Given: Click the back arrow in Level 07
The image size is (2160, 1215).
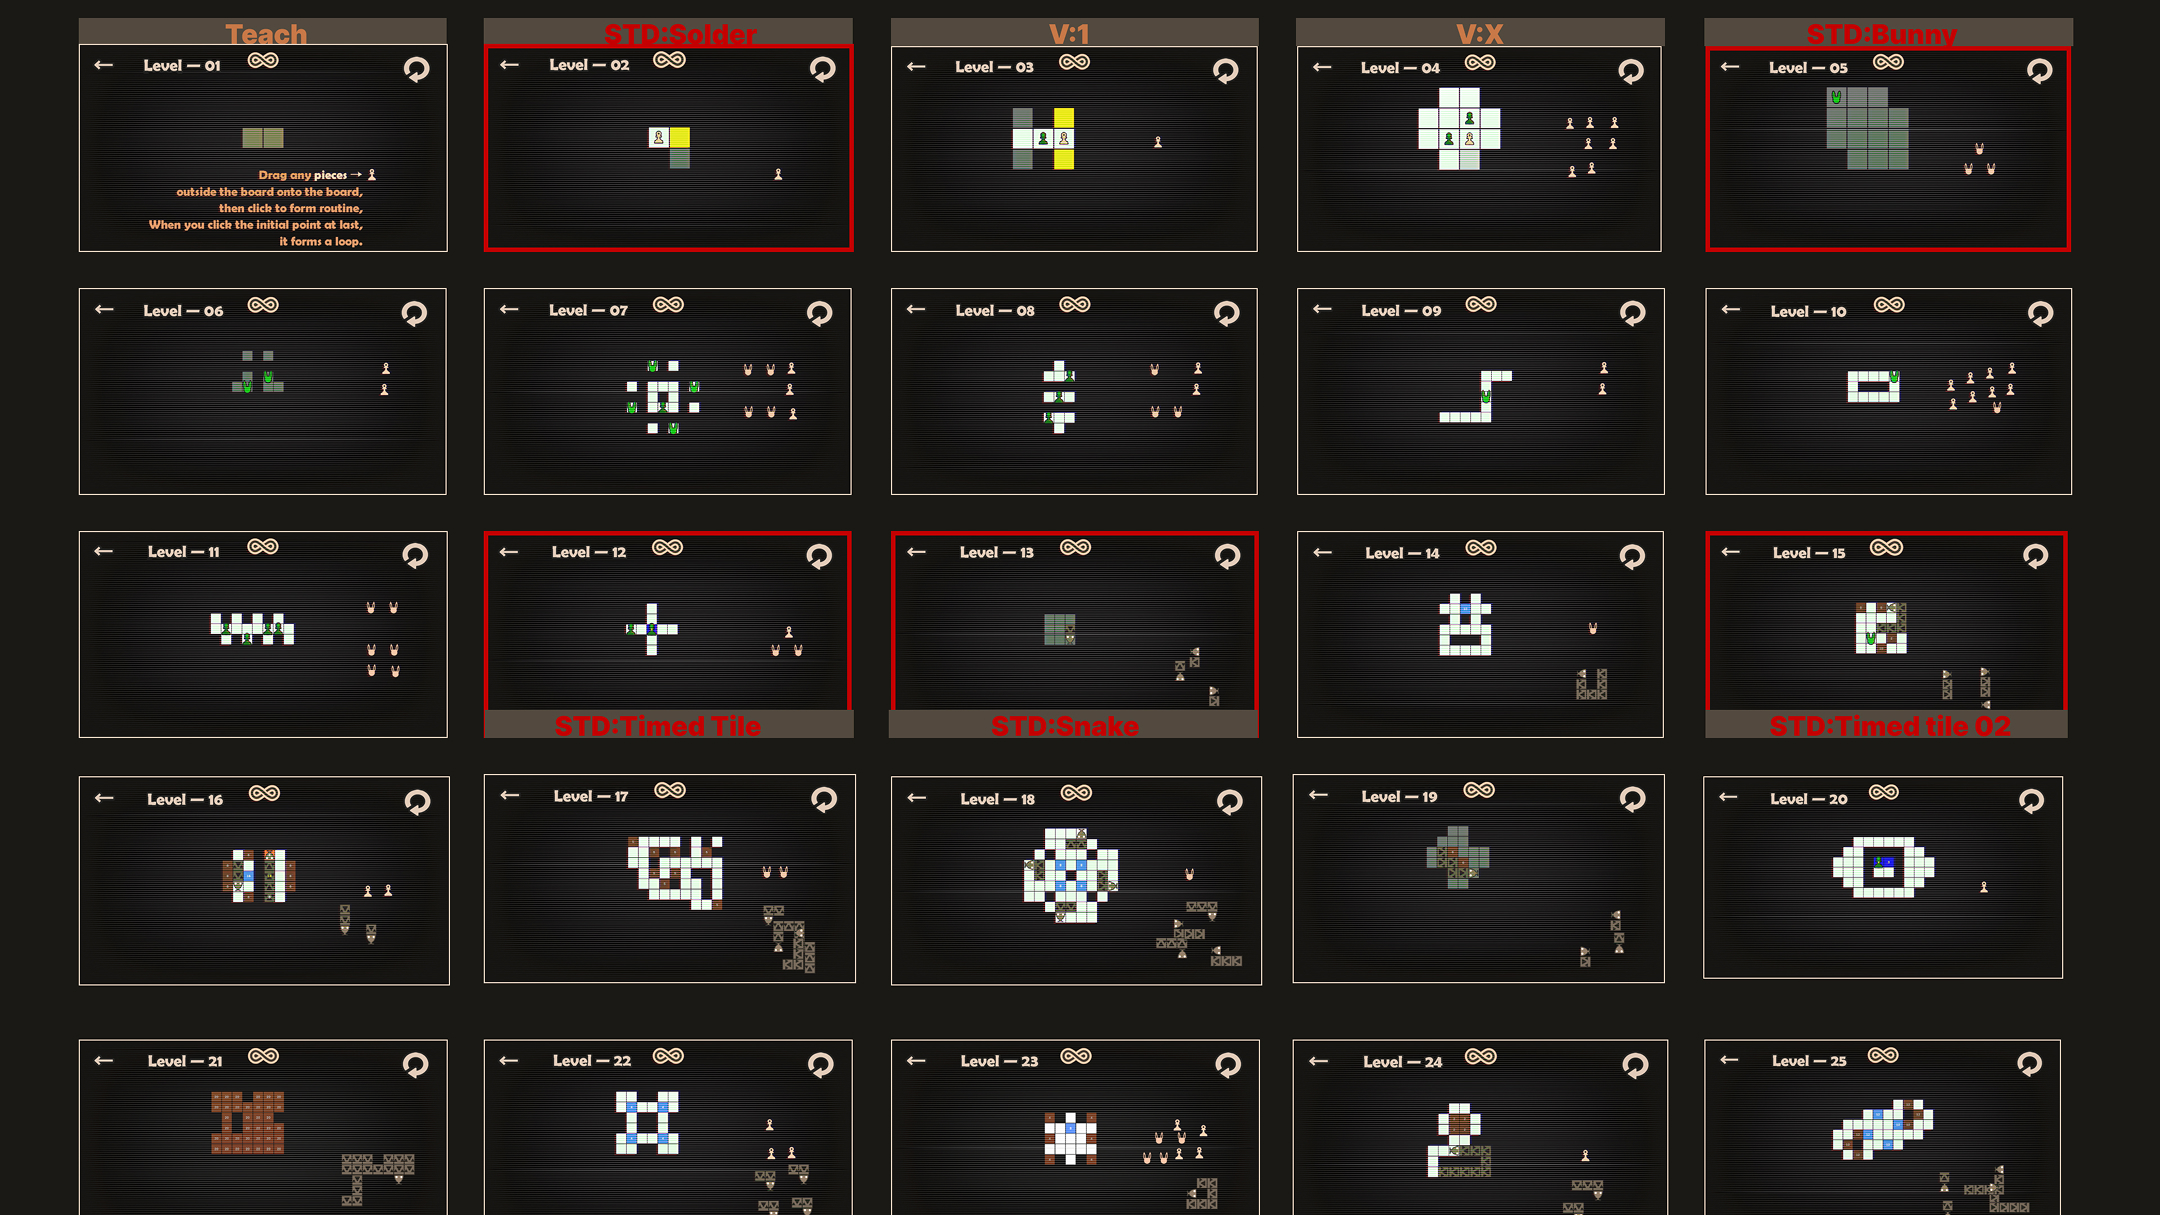Looking at the screenshot, I should pyautogui.click(x=509, y=309).
